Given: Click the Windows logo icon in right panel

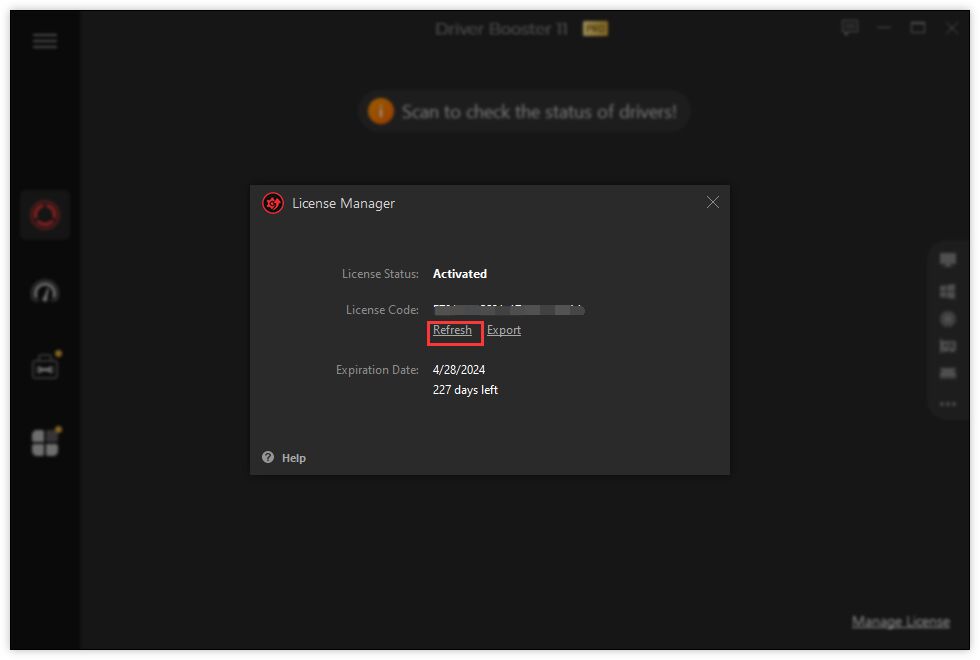Looking at the screenshot, I should 948,291.
